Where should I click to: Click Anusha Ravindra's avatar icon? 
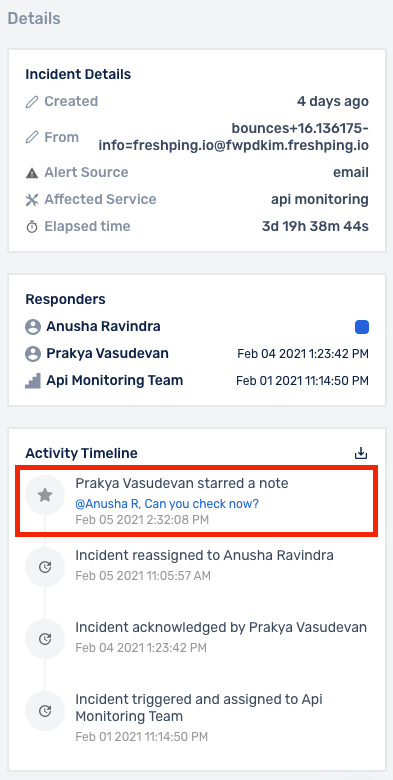pyautogui.click(x=33, y=327)
